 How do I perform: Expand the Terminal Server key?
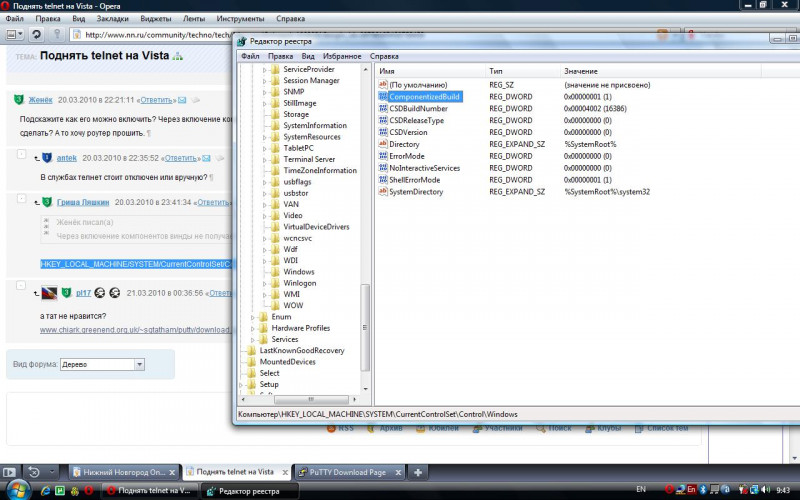click(x=264, y=159)
